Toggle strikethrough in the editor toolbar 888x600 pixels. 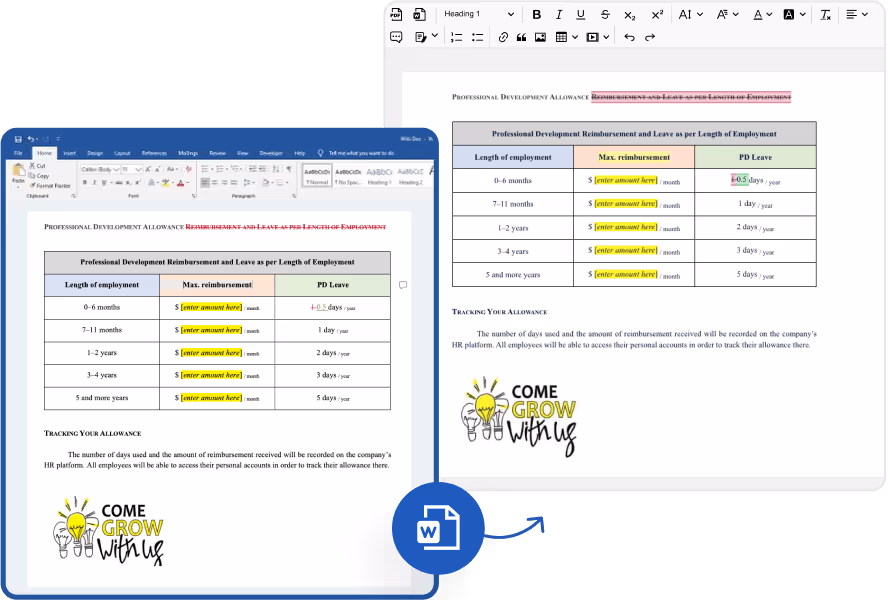click(605, 14)
